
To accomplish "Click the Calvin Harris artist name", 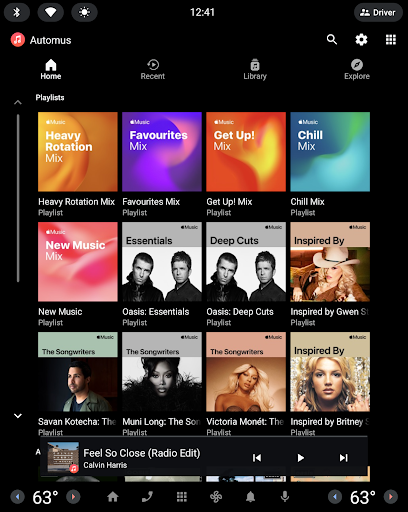I will click(x=105, y=465).
